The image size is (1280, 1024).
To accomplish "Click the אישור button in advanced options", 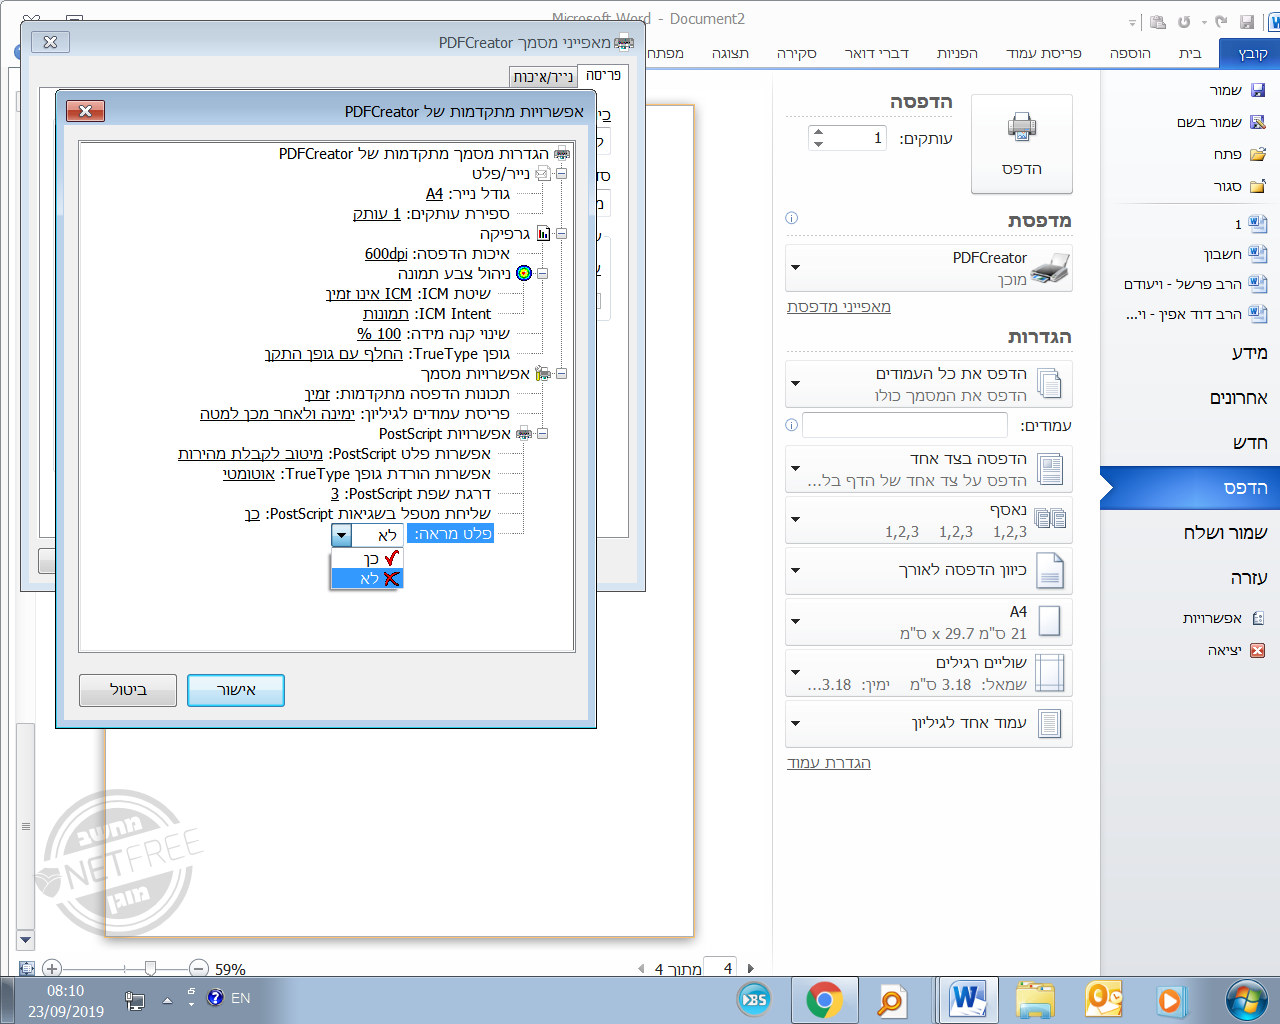I will click(x=236, y=690).
